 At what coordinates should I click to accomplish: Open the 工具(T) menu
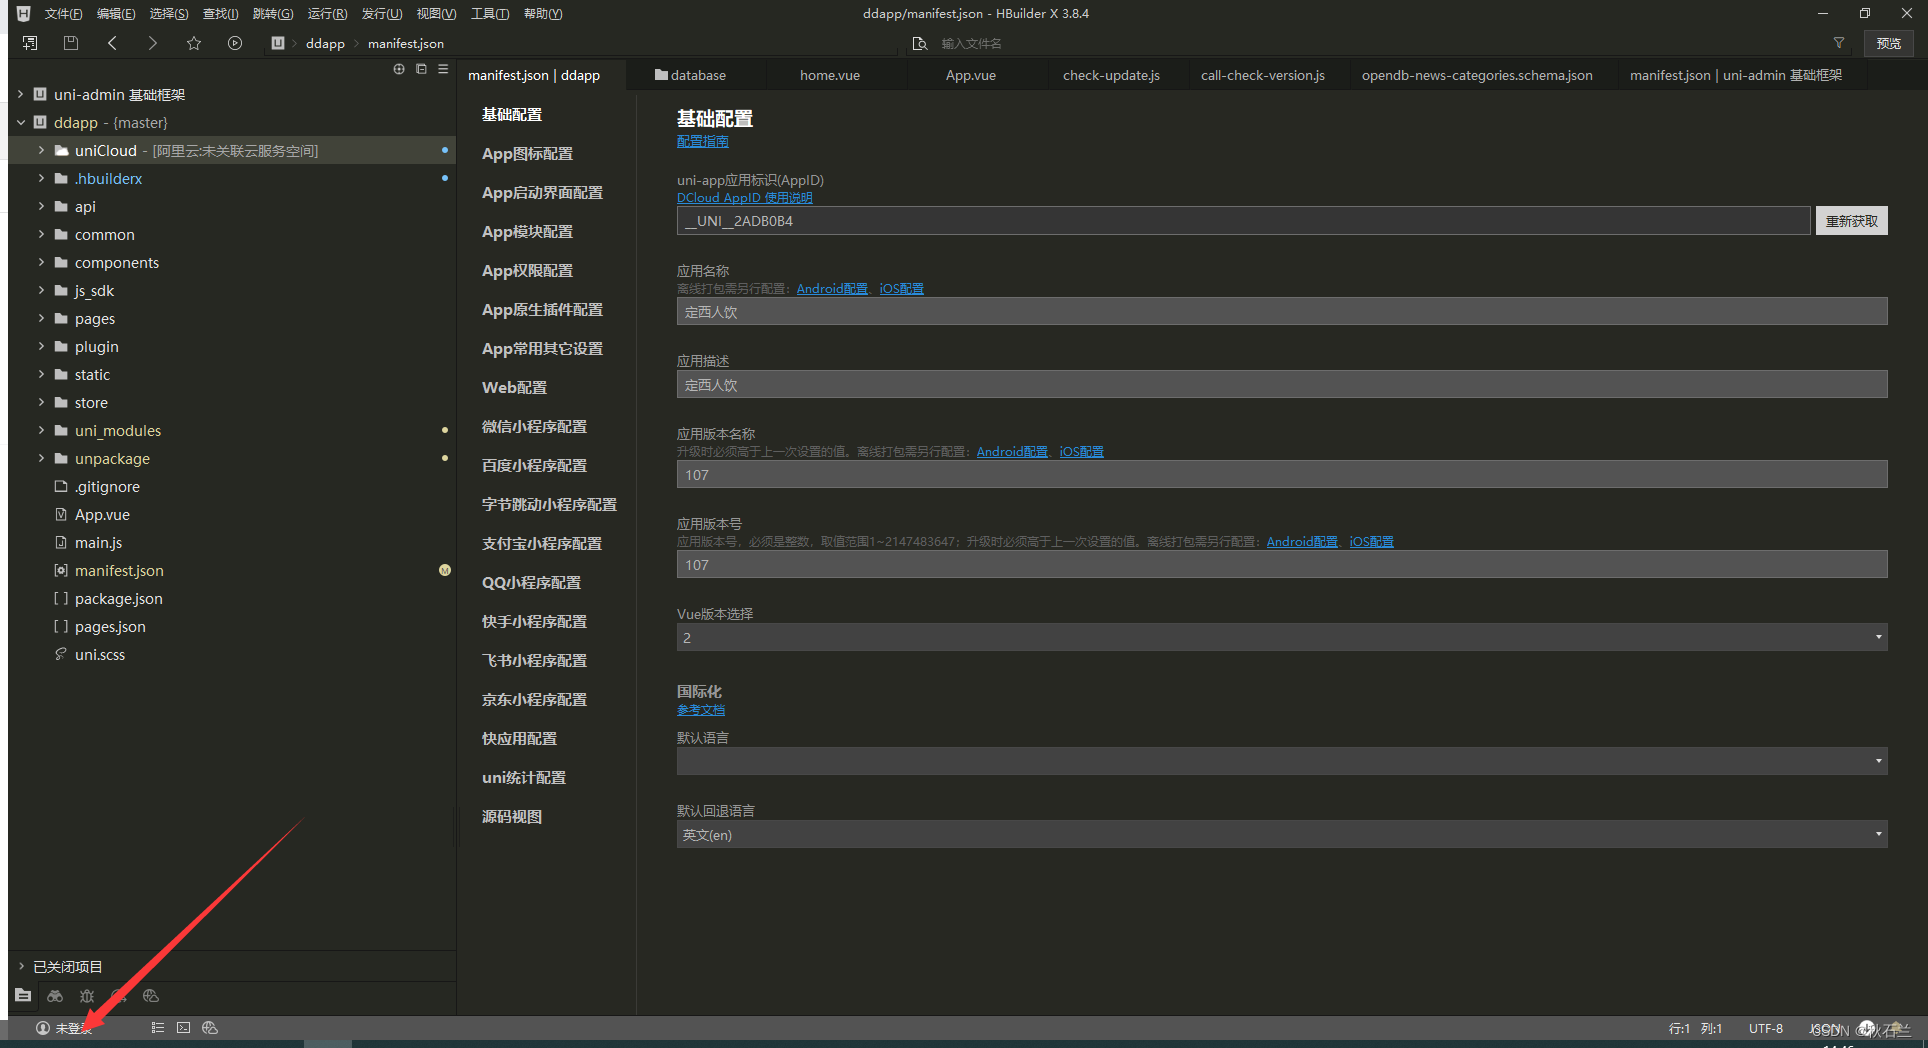point(490,14)
